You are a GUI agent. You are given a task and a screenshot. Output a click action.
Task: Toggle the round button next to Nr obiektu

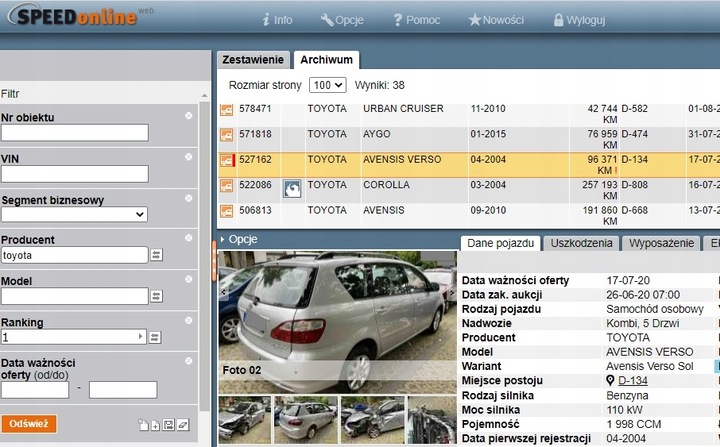tap(188, 115)
